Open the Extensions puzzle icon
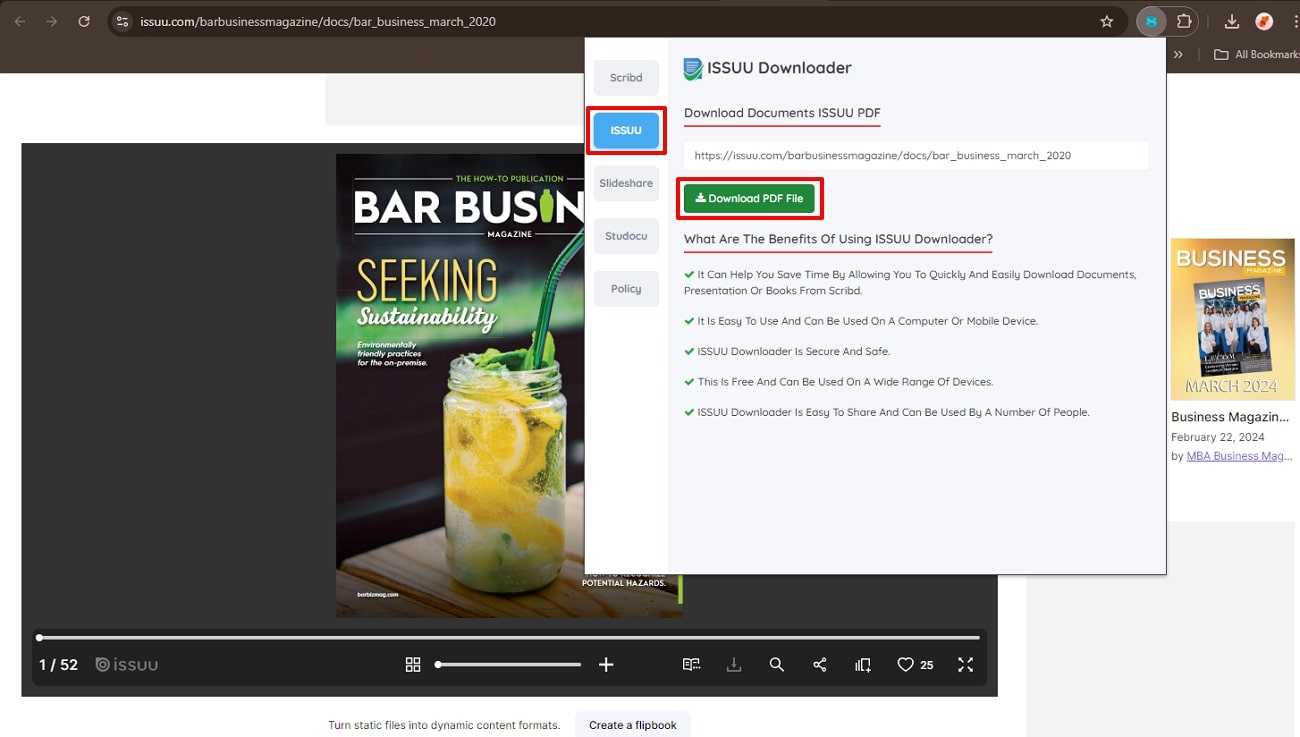This screenshot has width=1300, height=737. tap(1184, 21)
